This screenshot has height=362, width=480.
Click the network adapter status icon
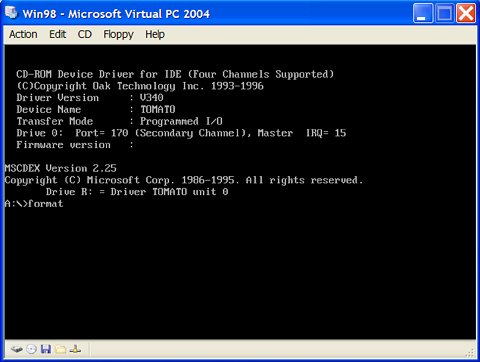pos(75,349)
